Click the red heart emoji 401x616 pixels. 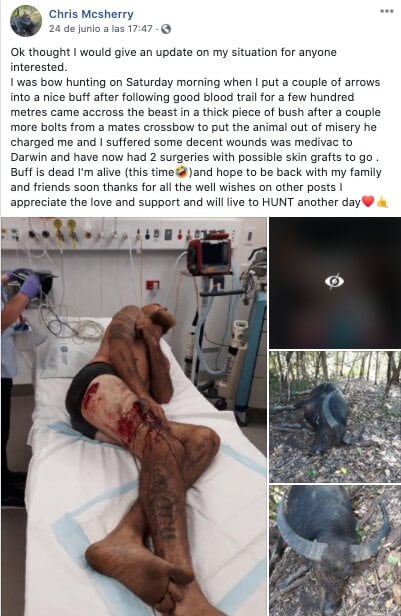pos(367,202)
